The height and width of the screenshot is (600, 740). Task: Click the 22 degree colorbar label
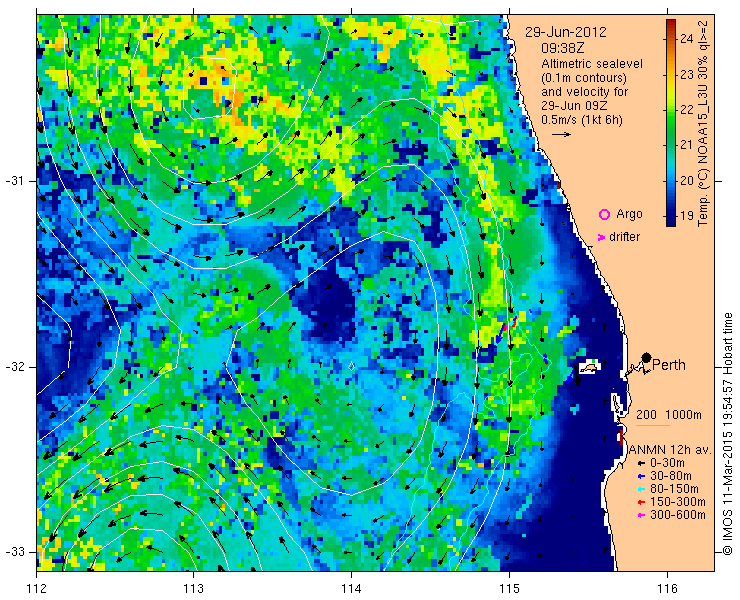tap(686, 110)
